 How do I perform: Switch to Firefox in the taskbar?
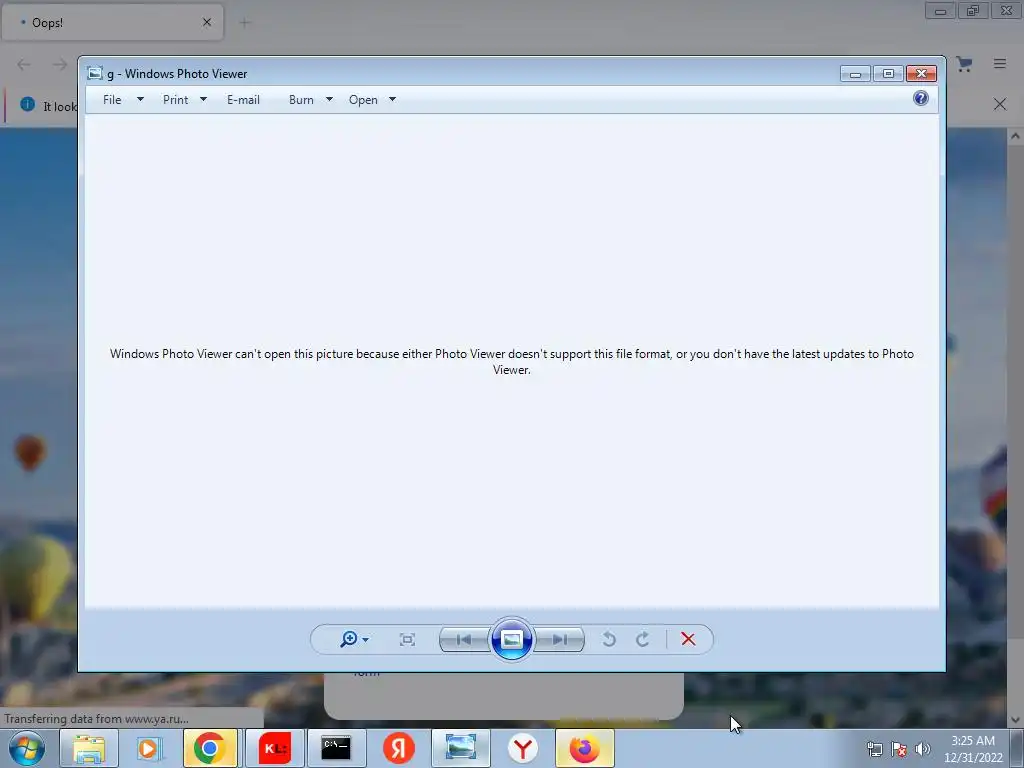(x=584, y=748)
